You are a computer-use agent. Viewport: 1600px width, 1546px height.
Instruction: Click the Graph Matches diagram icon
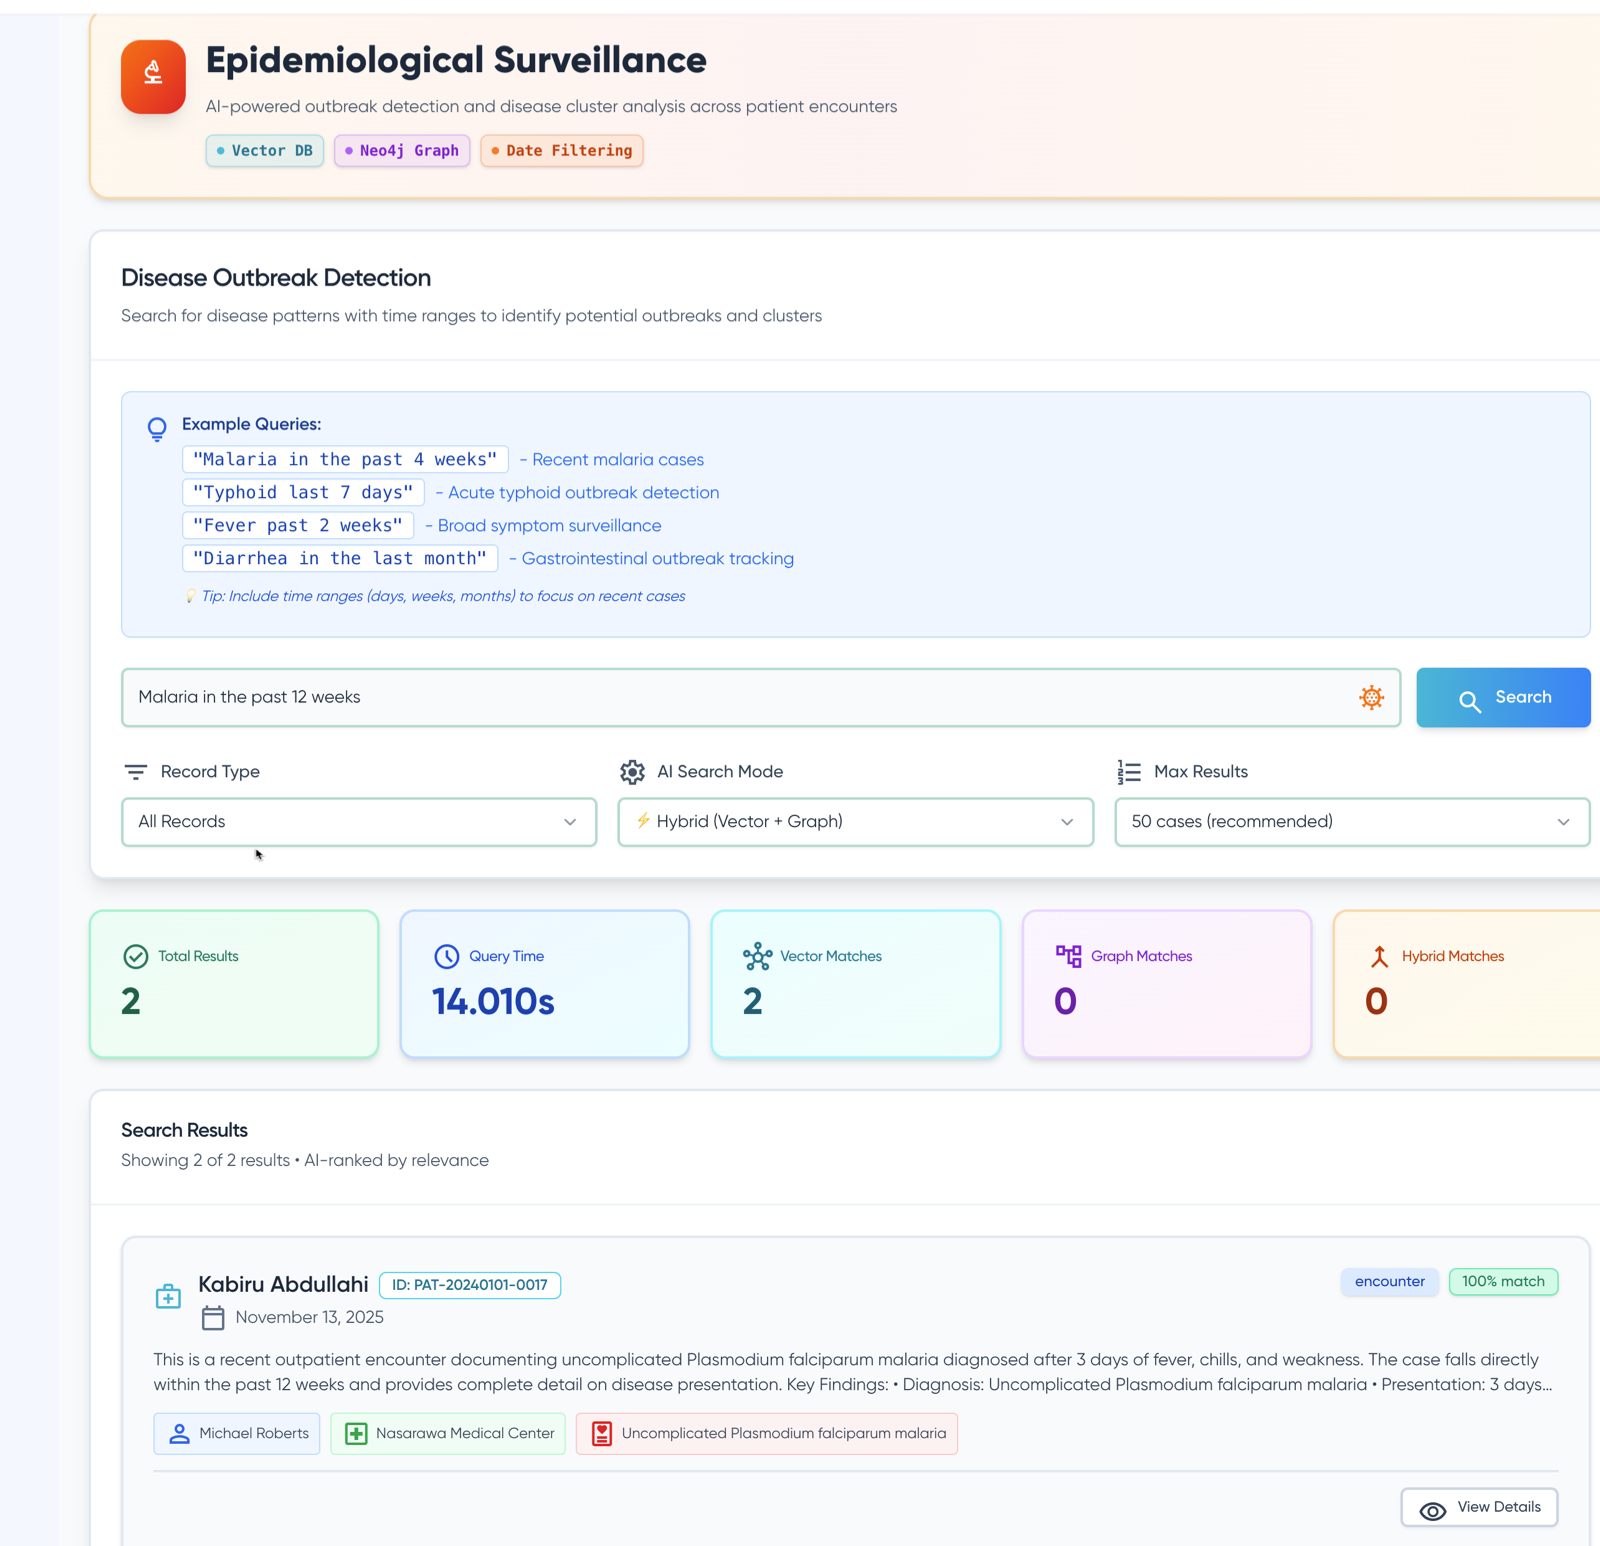(x=1068, y=956)
